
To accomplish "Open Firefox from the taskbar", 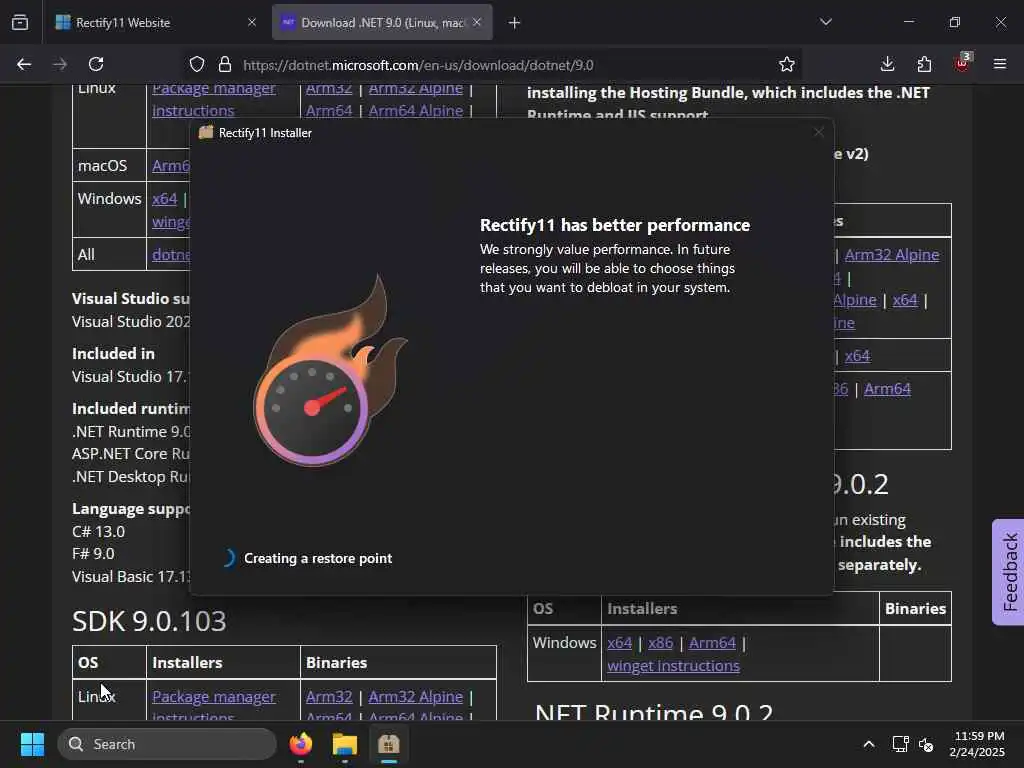I will (301, 744).
